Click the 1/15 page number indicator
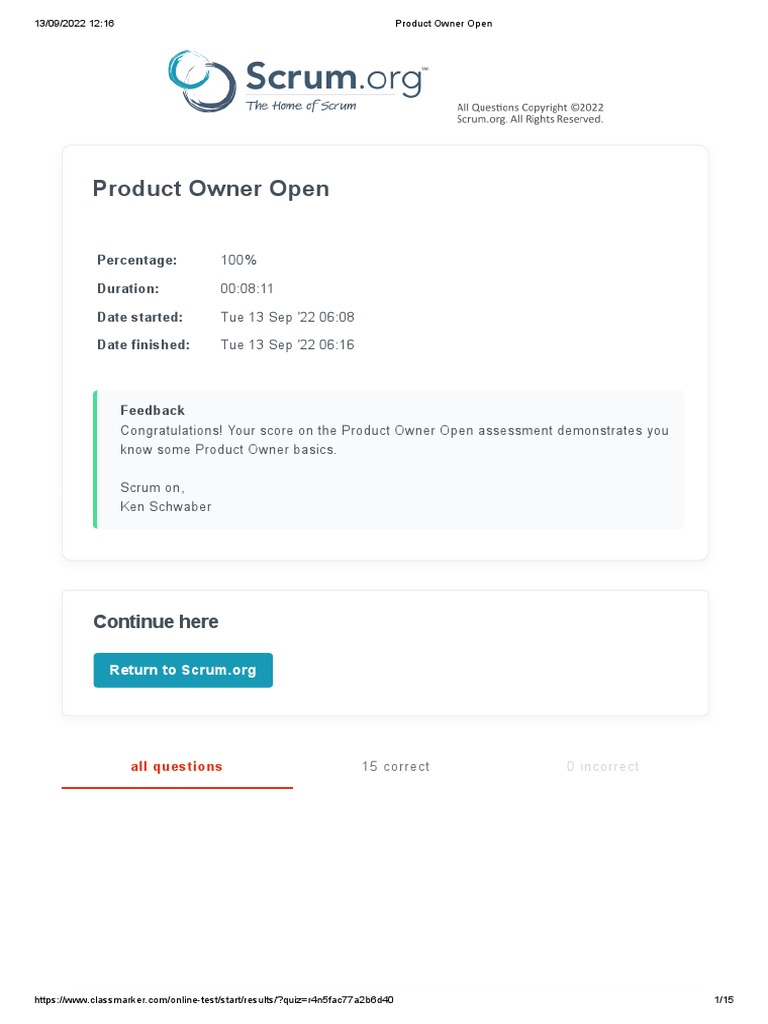768x1024 pixels. point(724,1000)
